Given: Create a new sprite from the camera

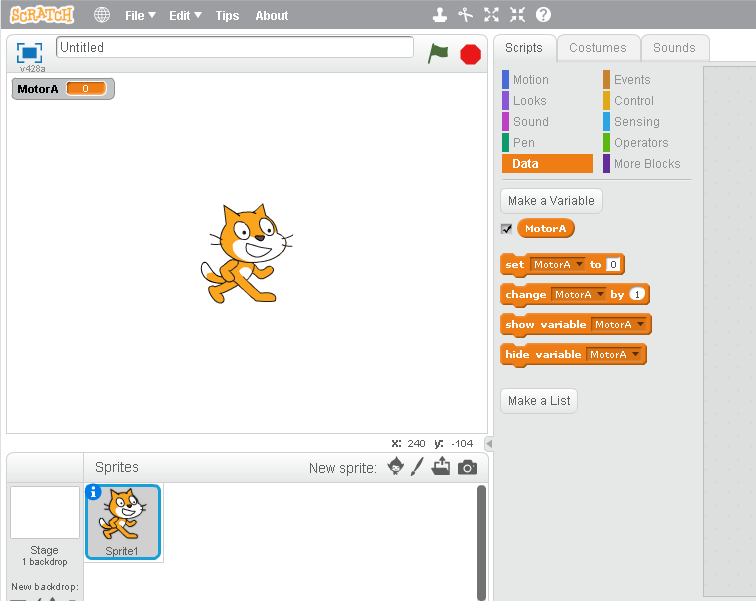Looking at the screenshot, I should [x=467, y=467].
